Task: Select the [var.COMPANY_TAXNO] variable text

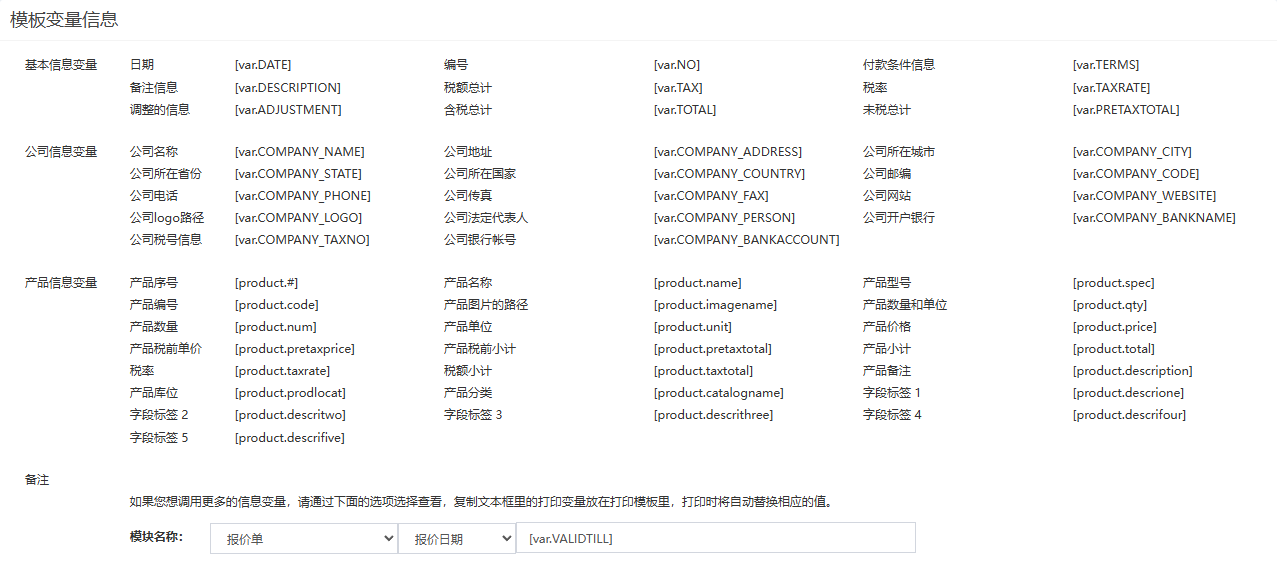Action: pyautogui.click(x=302, y=240)
